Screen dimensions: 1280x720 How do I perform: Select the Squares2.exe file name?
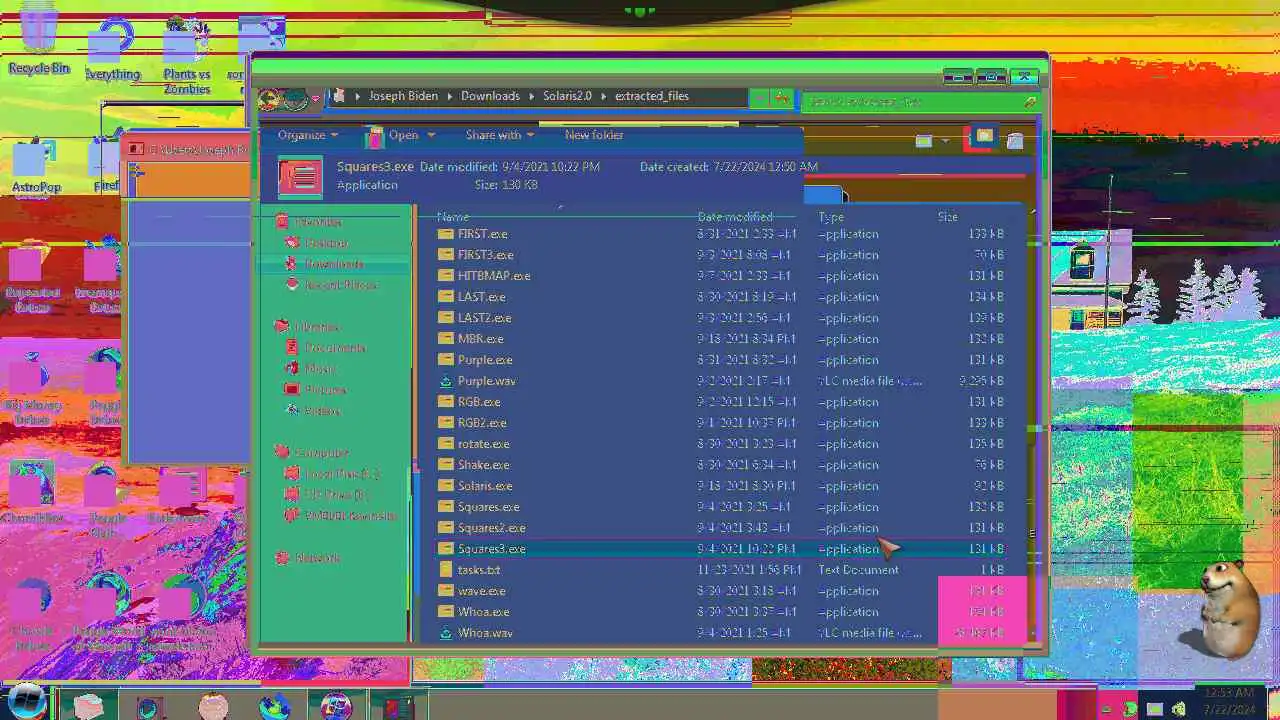491,528
